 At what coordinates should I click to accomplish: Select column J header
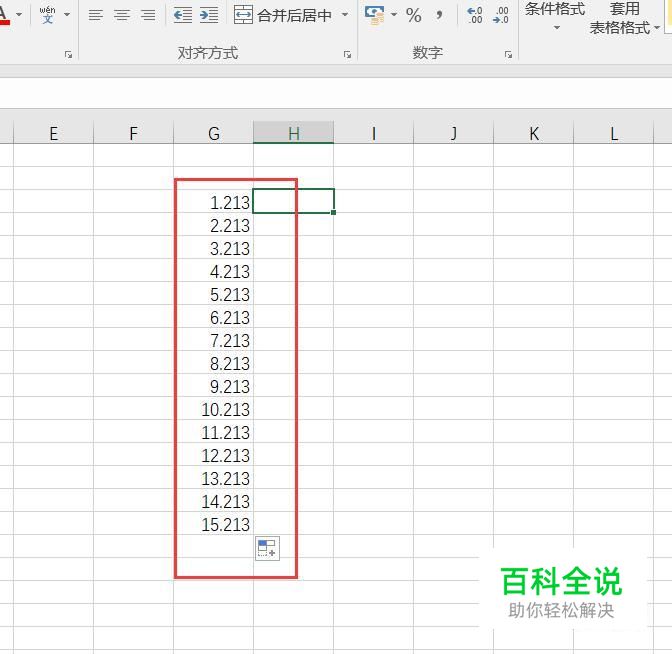(x=453, y=134)
